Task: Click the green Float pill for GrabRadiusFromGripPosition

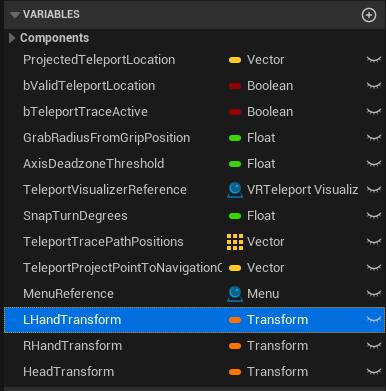Action: coord(235,138)
